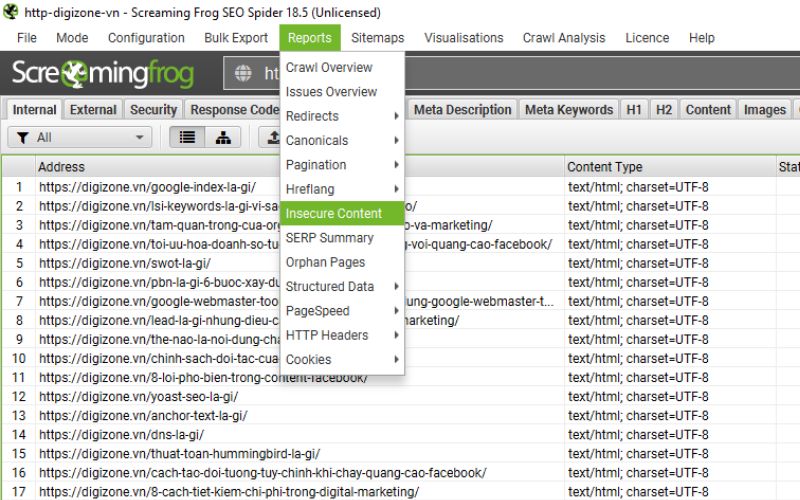Switch to the Response Codes tab
This screenshot has width=800, height=500.
pyautogui.click(x=233, y=110)
